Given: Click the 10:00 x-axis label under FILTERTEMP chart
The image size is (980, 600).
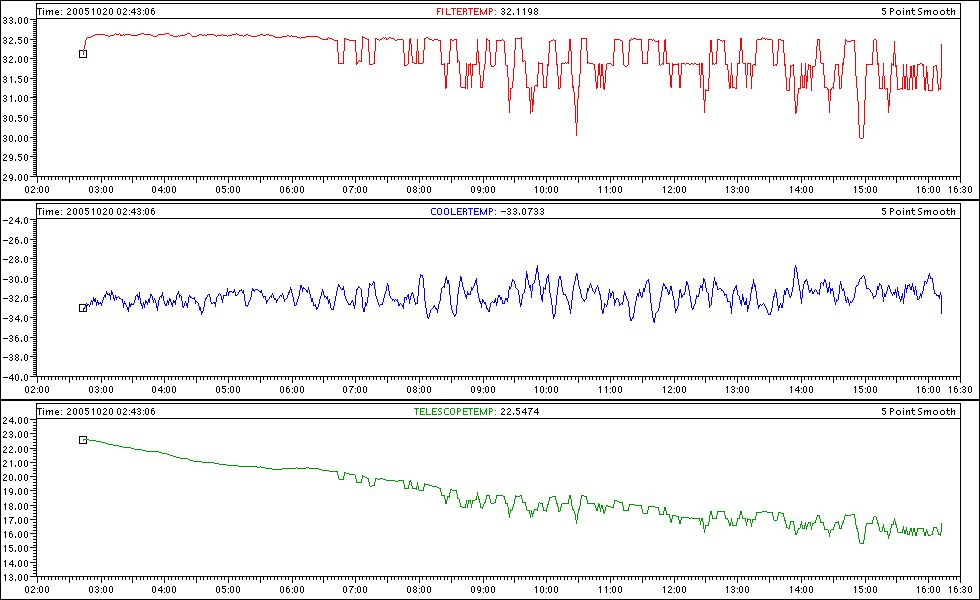Looking at the screenshot, I should click(546, 189).
